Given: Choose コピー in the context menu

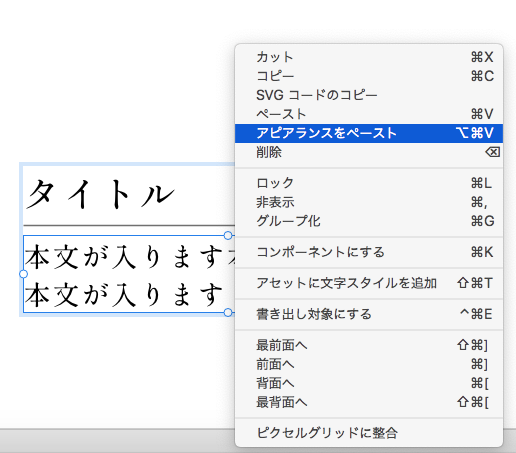Looking at the screenshot, I should (369, 76).
